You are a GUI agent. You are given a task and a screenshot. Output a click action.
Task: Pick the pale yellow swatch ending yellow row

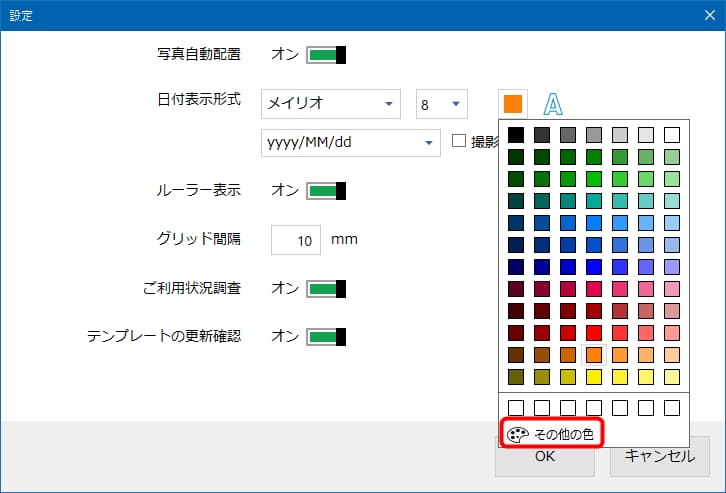pyautogui.click(x=672, y=377)
